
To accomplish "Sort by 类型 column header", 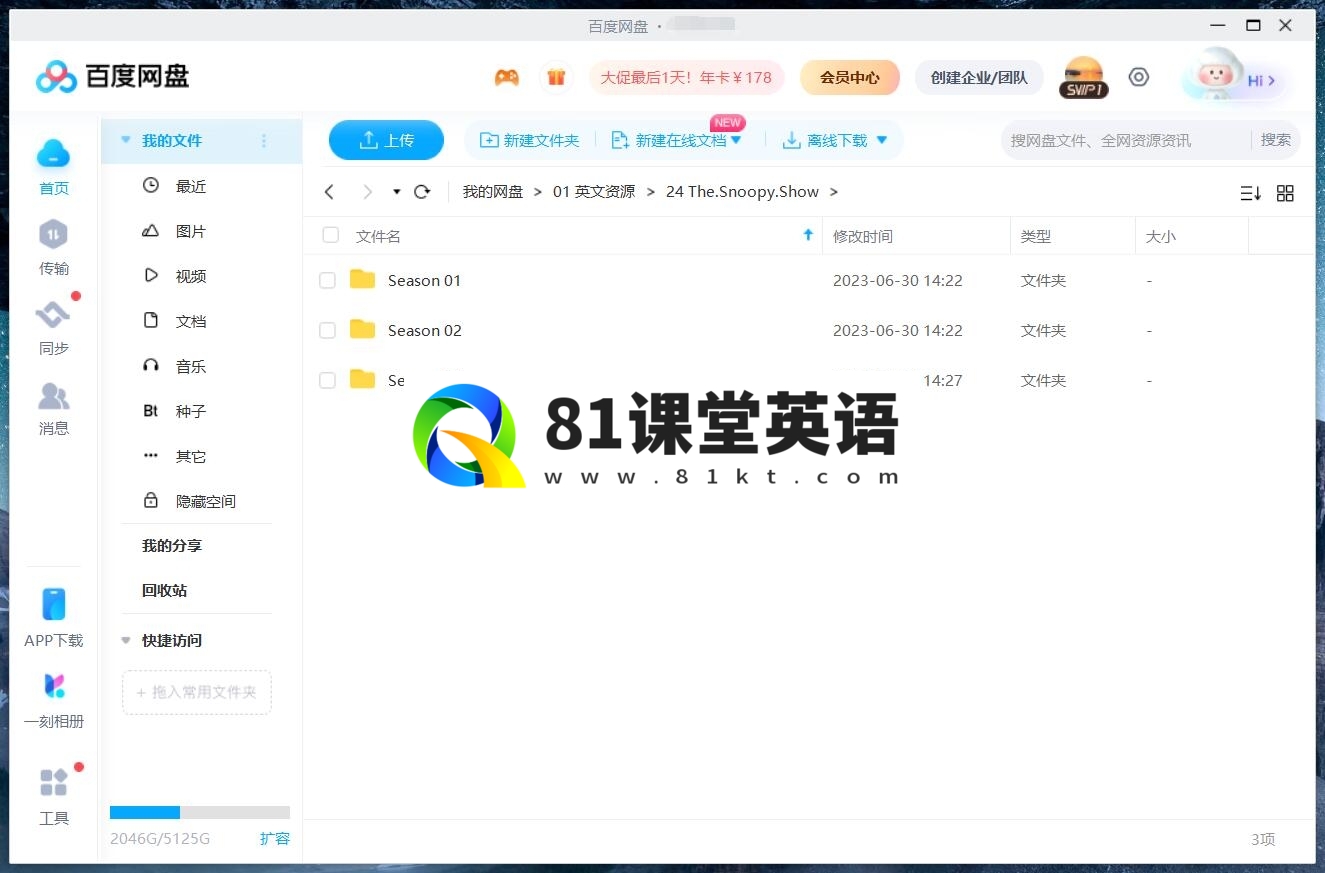I will point(1036,237).
